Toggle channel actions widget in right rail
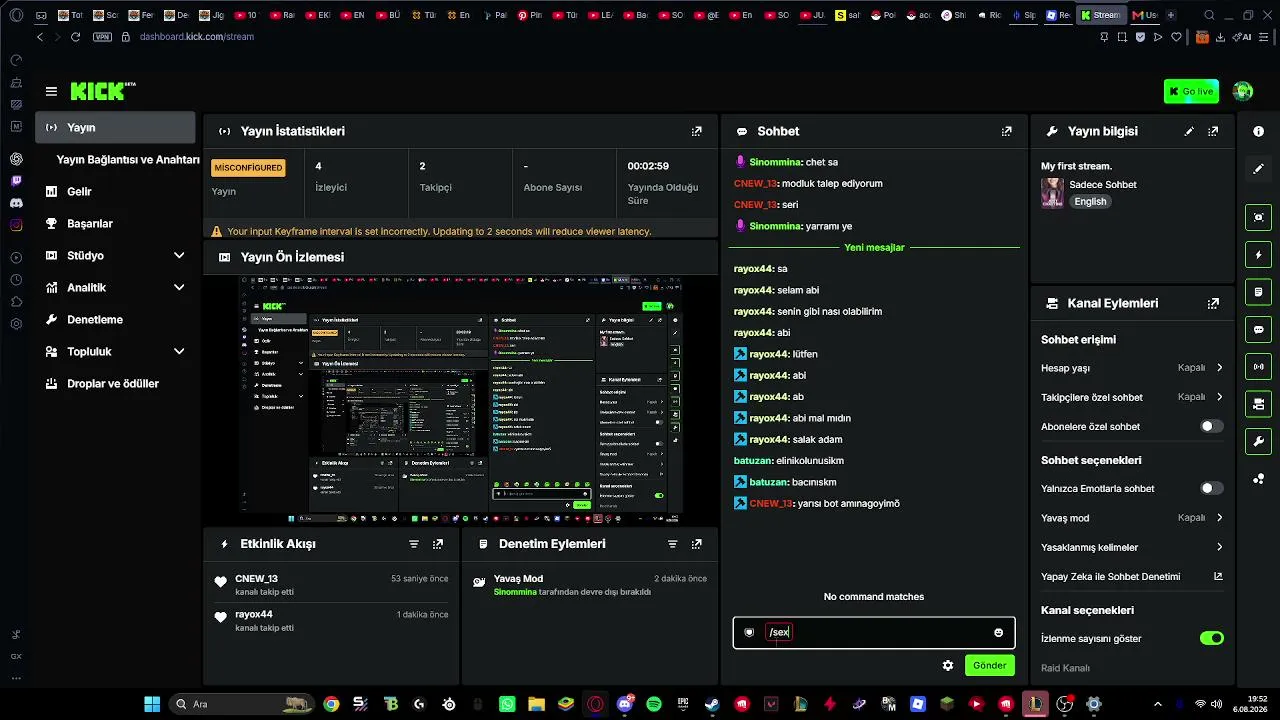Viewport: 1280px width, 720px height. click(1258, 404)
